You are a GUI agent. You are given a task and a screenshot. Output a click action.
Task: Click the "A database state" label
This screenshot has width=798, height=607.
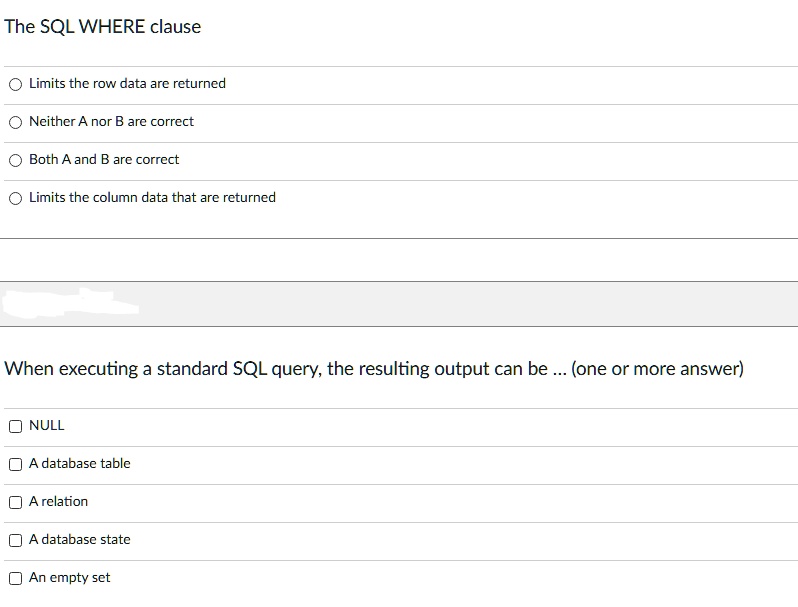79,539
